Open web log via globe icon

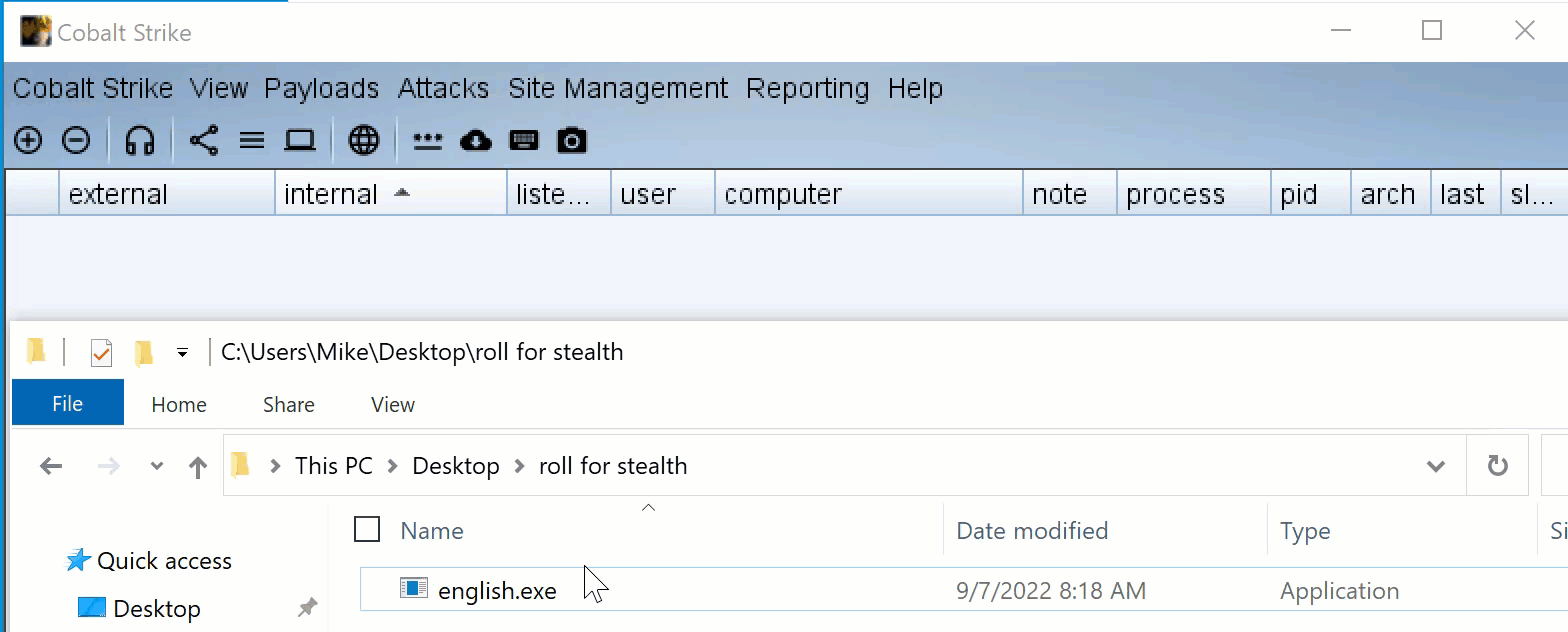point(364,141)
